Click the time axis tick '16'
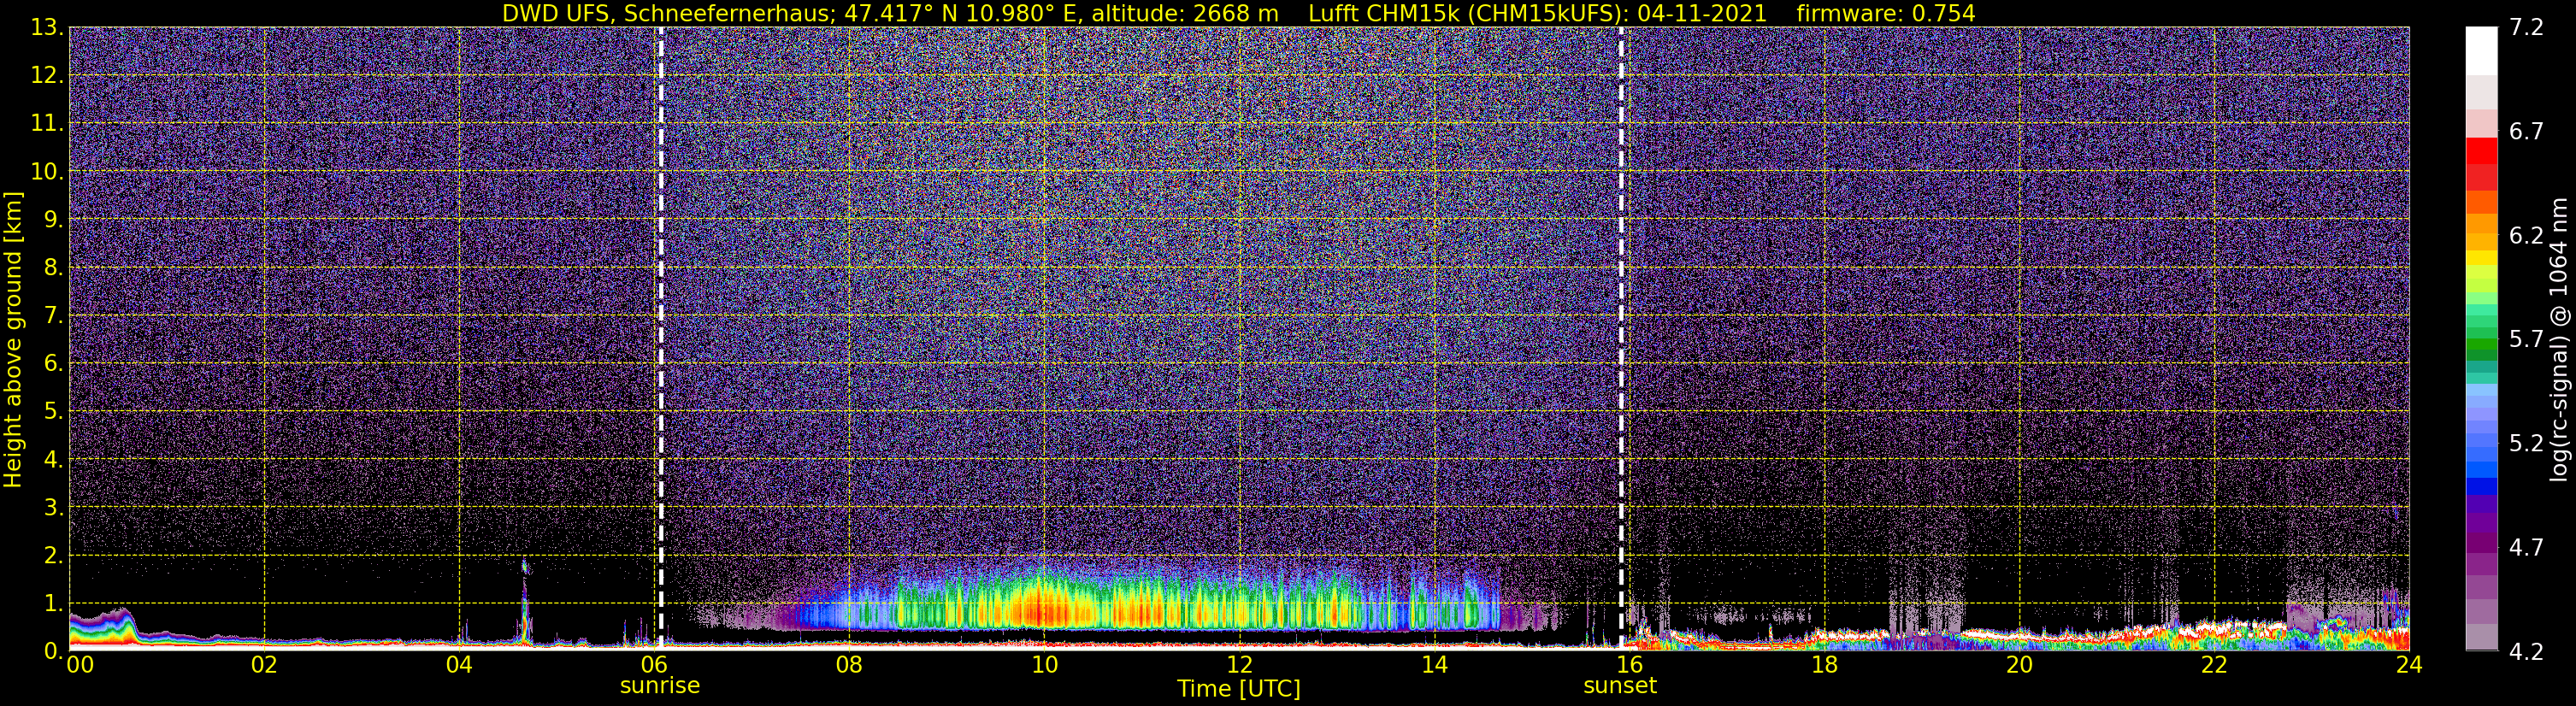The width and height of the screenshot is (2576, 706). tap(1629, 665)
